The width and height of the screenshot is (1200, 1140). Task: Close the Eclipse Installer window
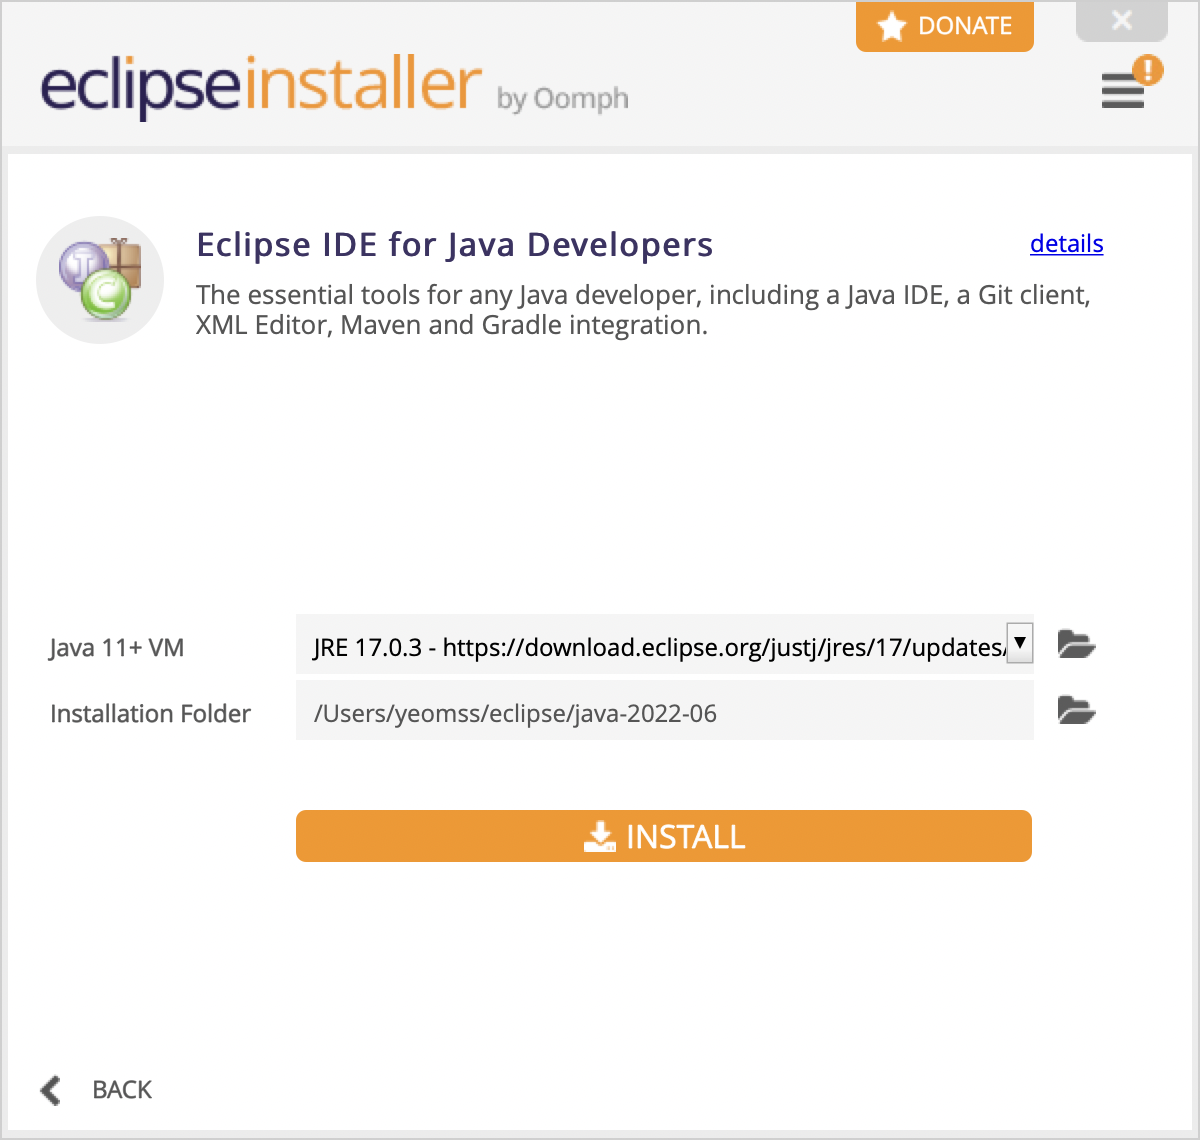1122,20
